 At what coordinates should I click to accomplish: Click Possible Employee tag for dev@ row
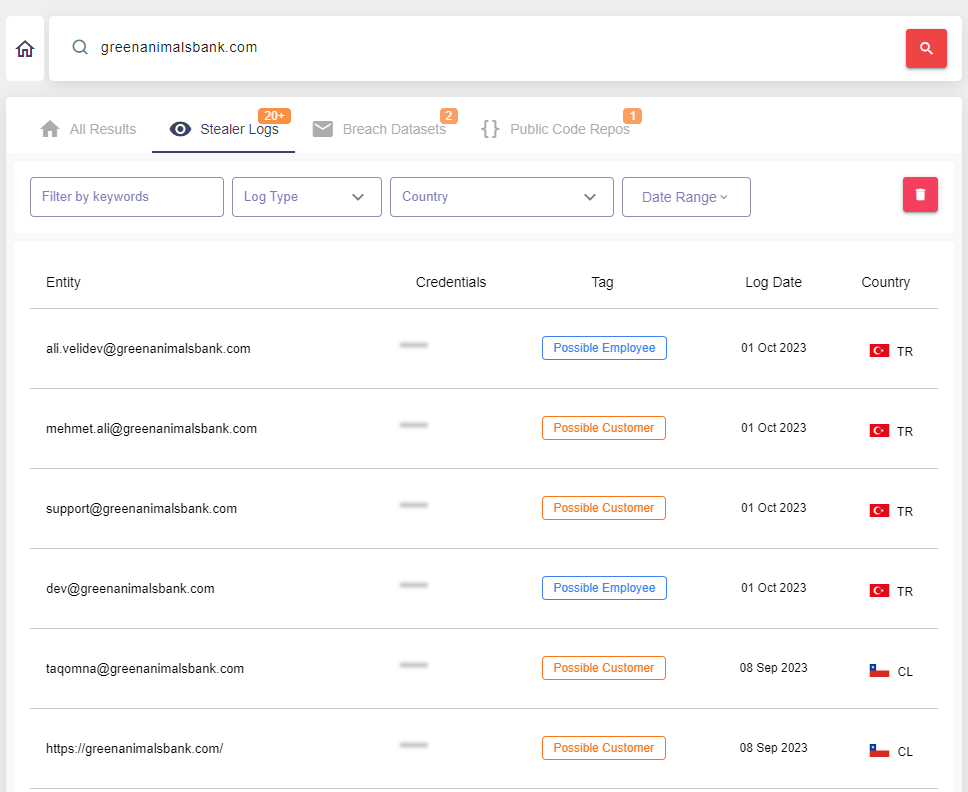click(x=604, y=588)
